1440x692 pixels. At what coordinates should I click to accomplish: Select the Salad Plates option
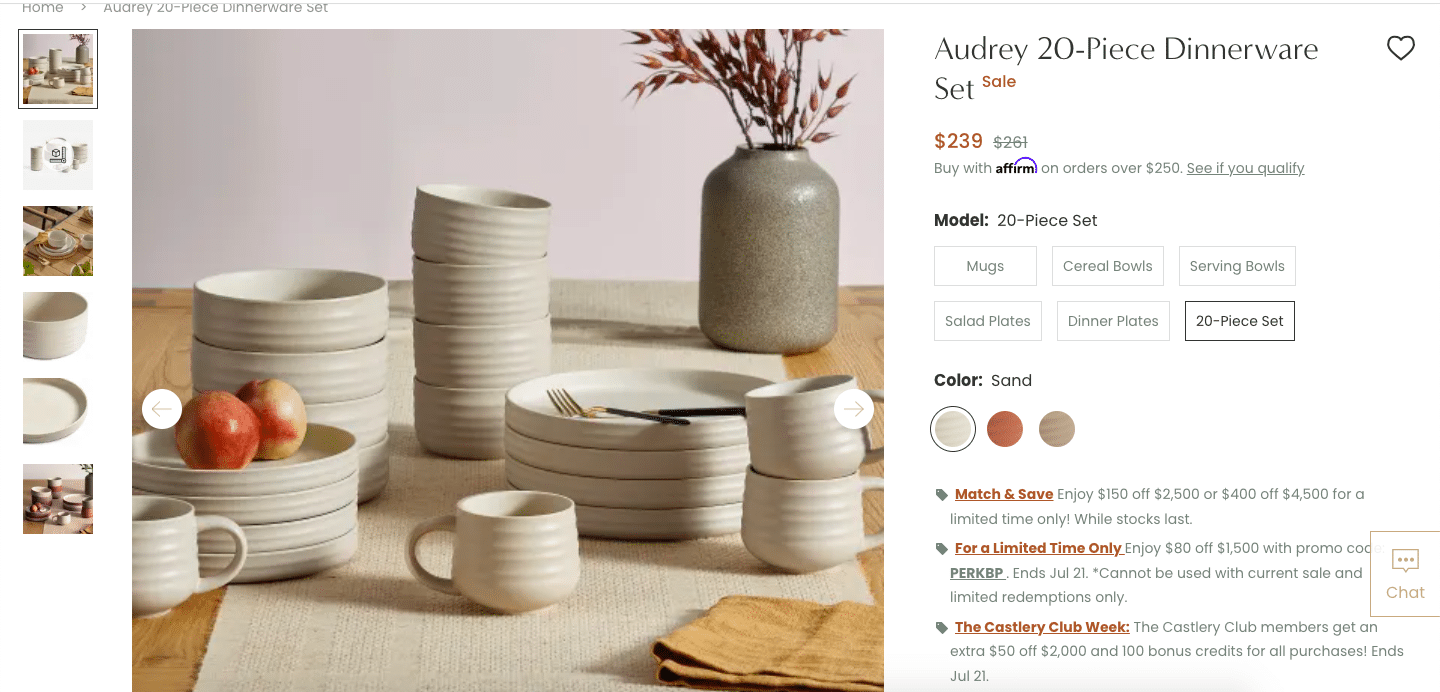tap(987, 321)
